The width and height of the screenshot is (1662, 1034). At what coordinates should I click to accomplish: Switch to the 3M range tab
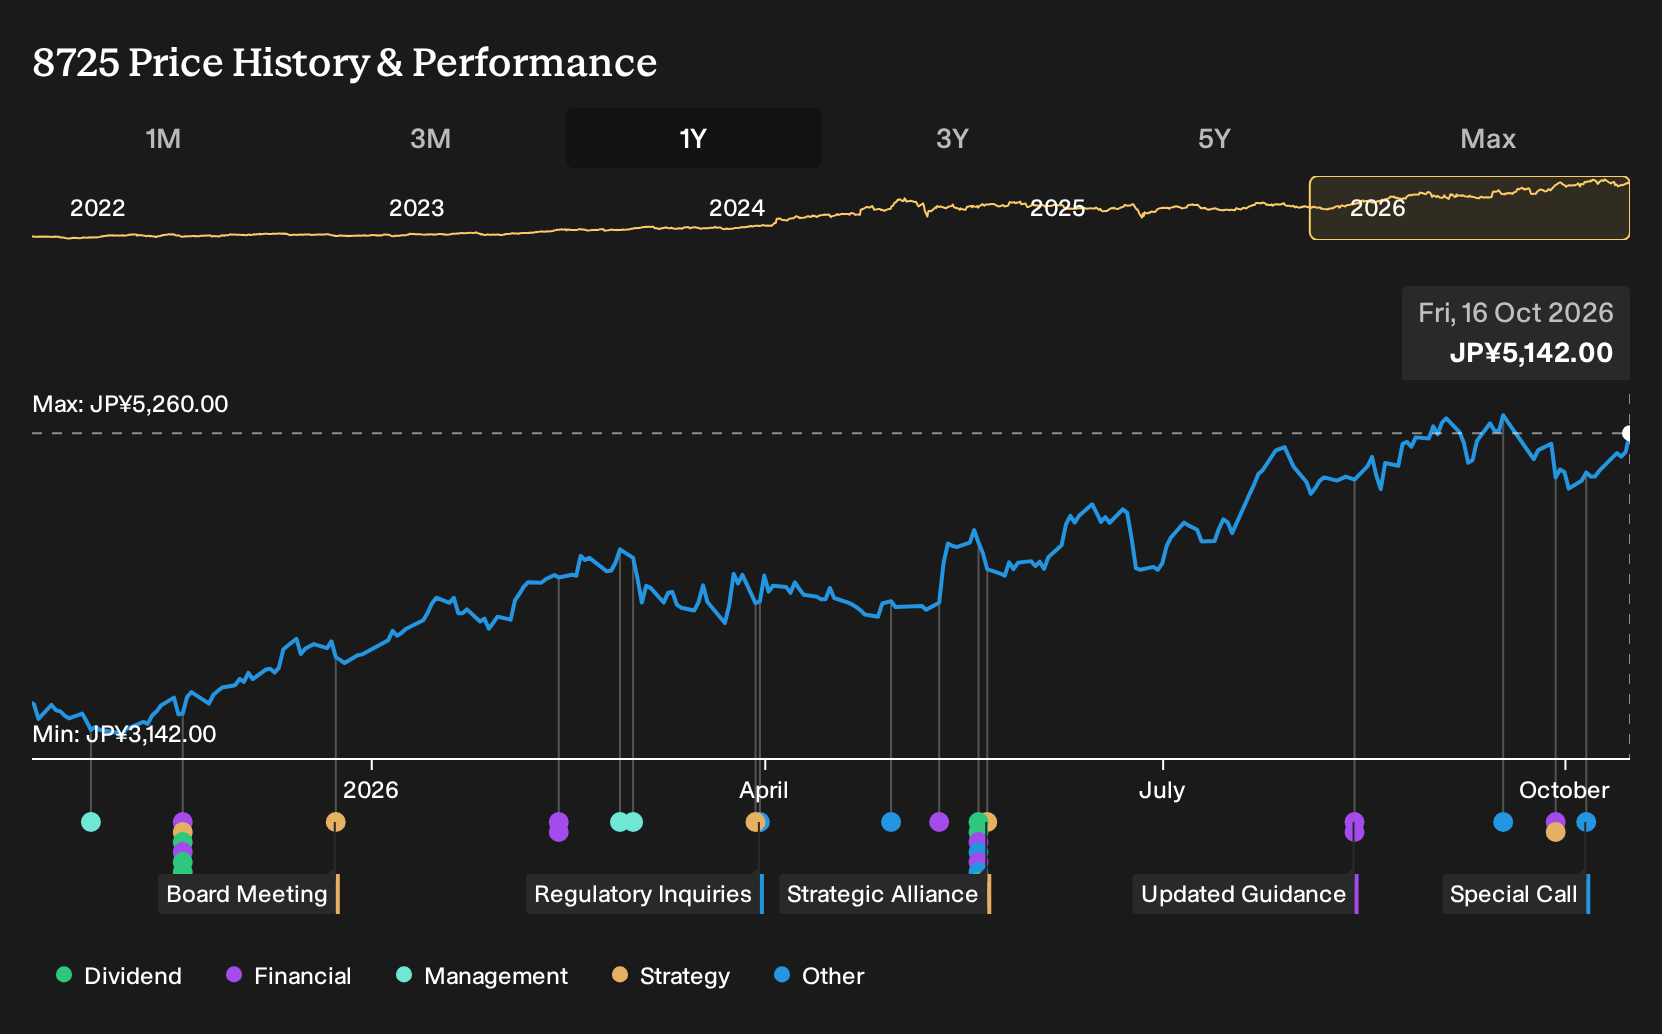(430, 138)
